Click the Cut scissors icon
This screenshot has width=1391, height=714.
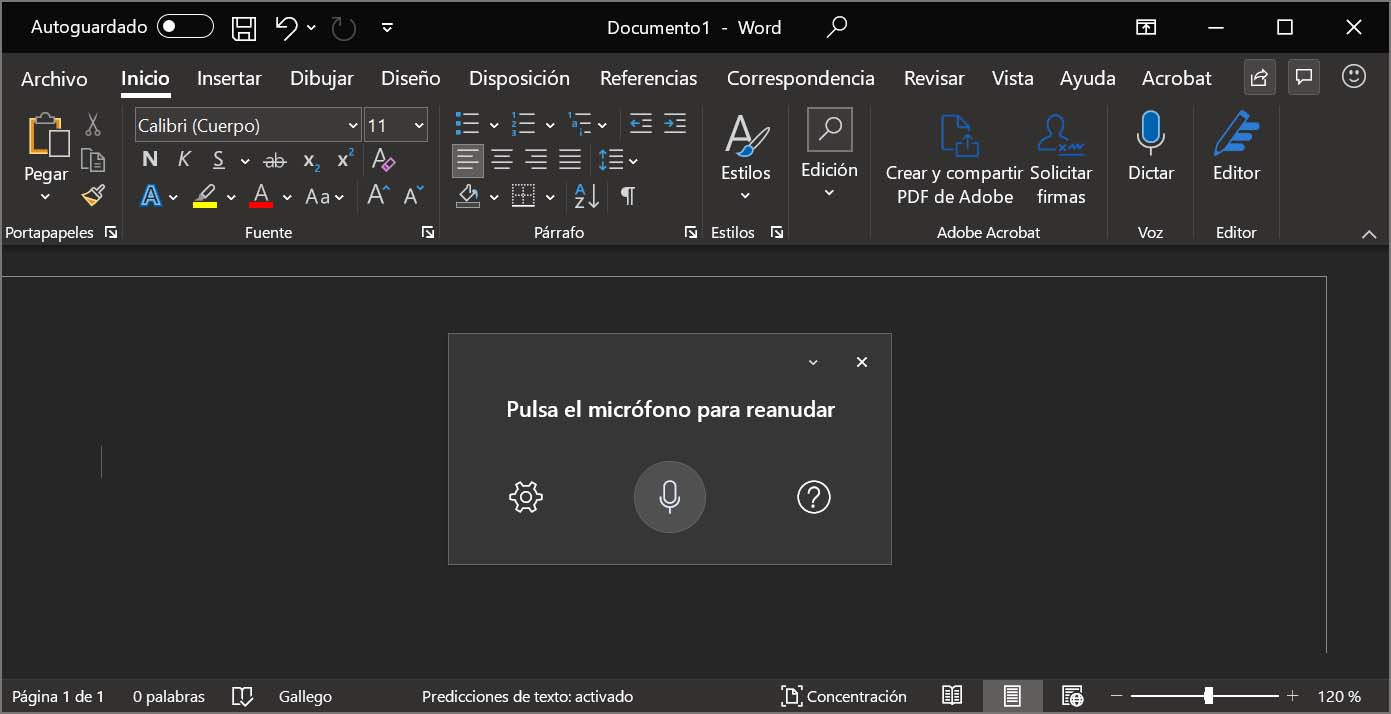93,125
